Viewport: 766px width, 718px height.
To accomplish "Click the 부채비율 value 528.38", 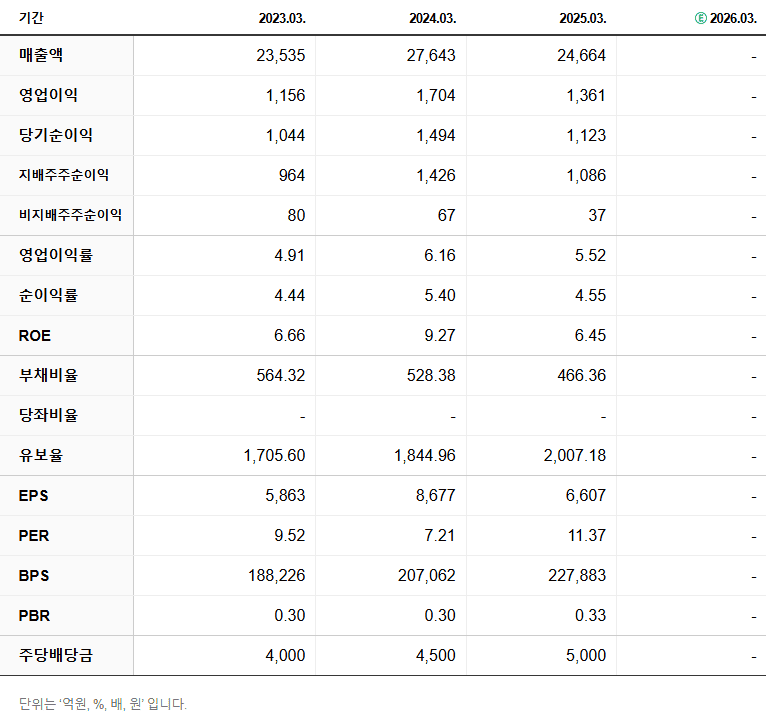I will point(431,376).
